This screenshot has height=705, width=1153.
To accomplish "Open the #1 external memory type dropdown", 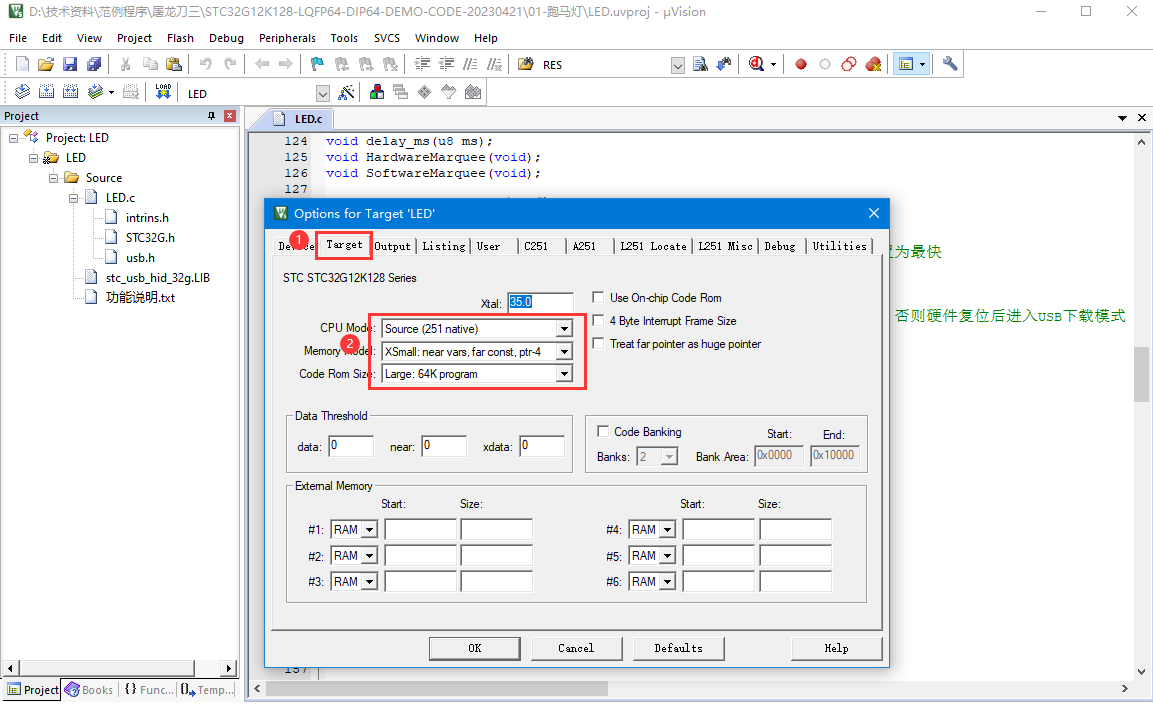I will point(369,529).
